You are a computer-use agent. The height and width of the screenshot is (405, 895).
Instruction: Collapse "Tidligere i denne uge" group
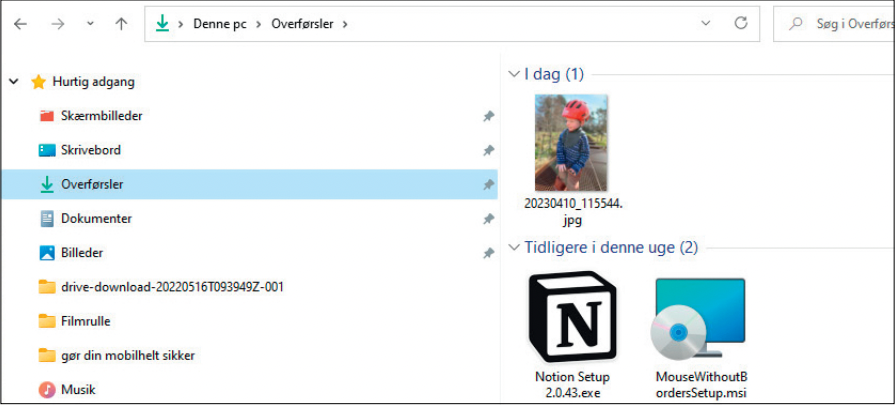514,247
